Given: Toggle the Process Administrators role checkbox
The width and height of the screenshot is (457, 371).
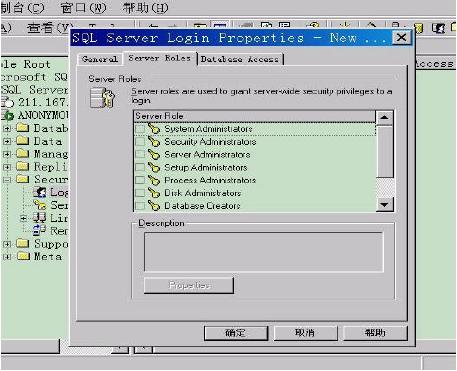Looking at the screenshot, I should click(x=140, y=180).
